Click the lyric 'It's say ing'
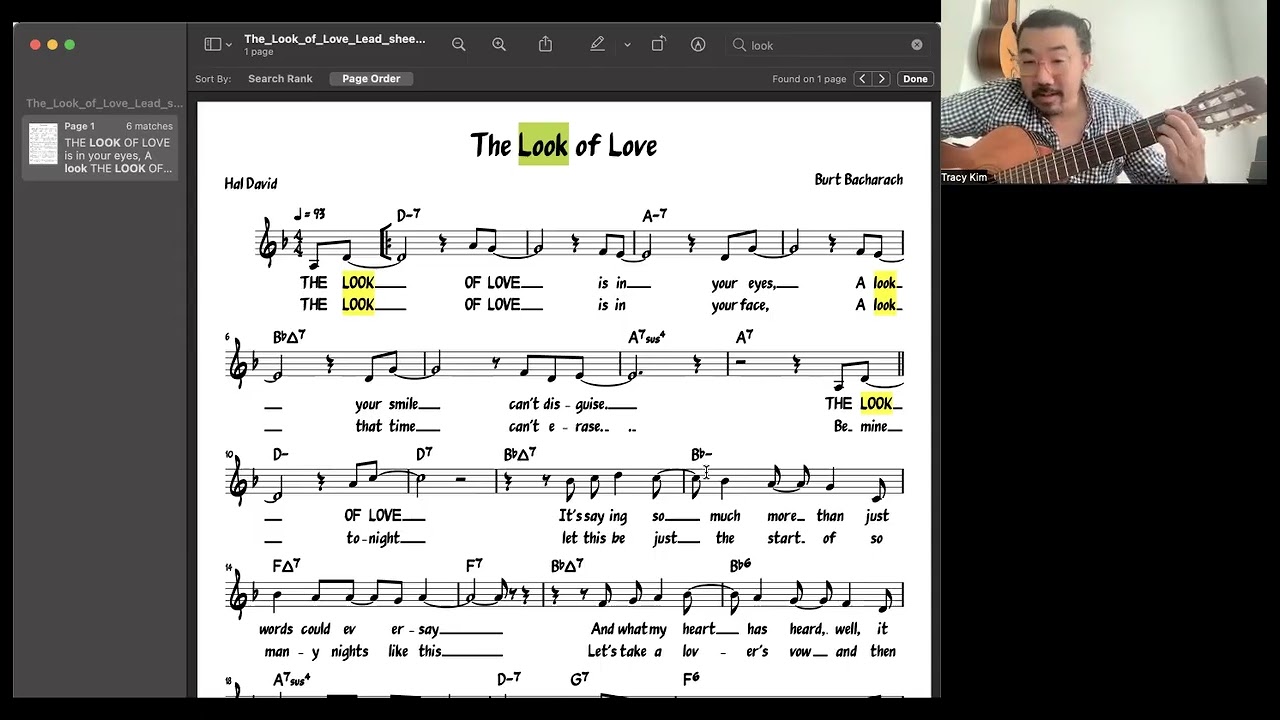This screenshot has width=1280, height=720. 593,516
